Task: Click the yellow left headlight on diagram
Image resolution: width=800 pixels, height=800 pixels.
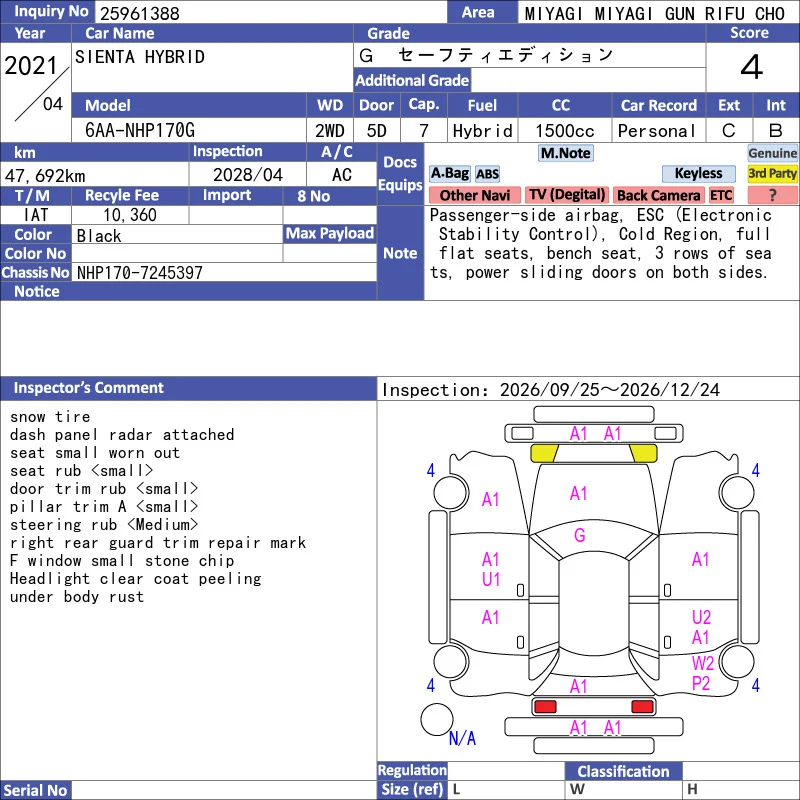Action: click(x=544, y=453)
